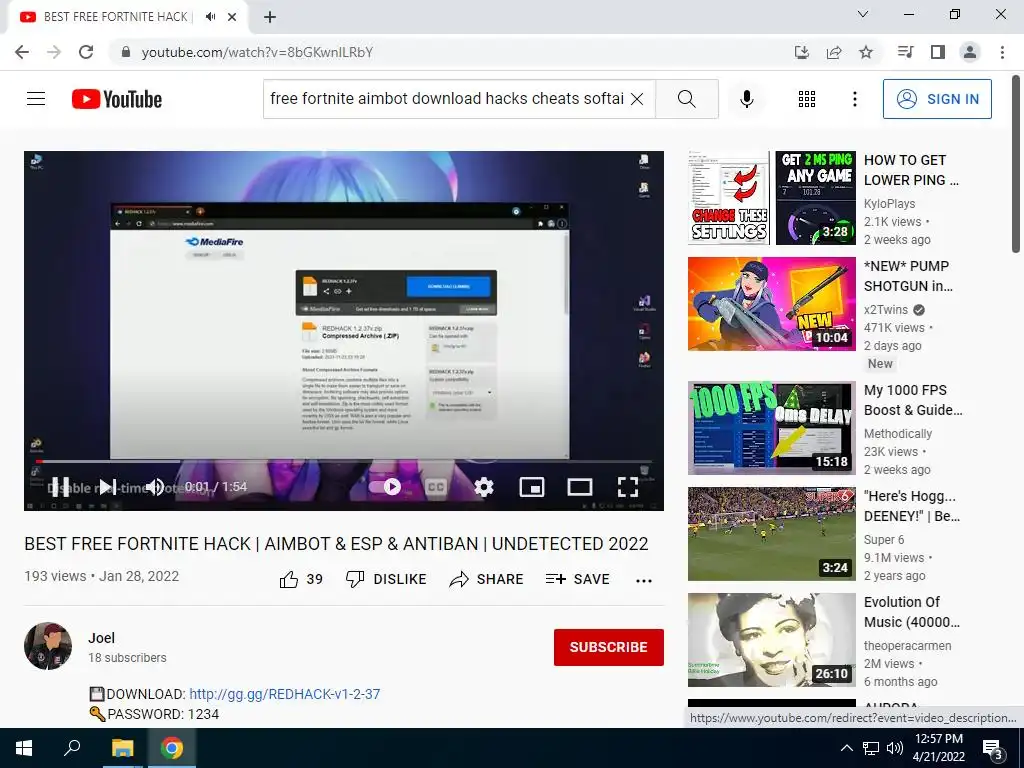
Task: Open File Explorer from taskbar
Action: coord(122,748)
